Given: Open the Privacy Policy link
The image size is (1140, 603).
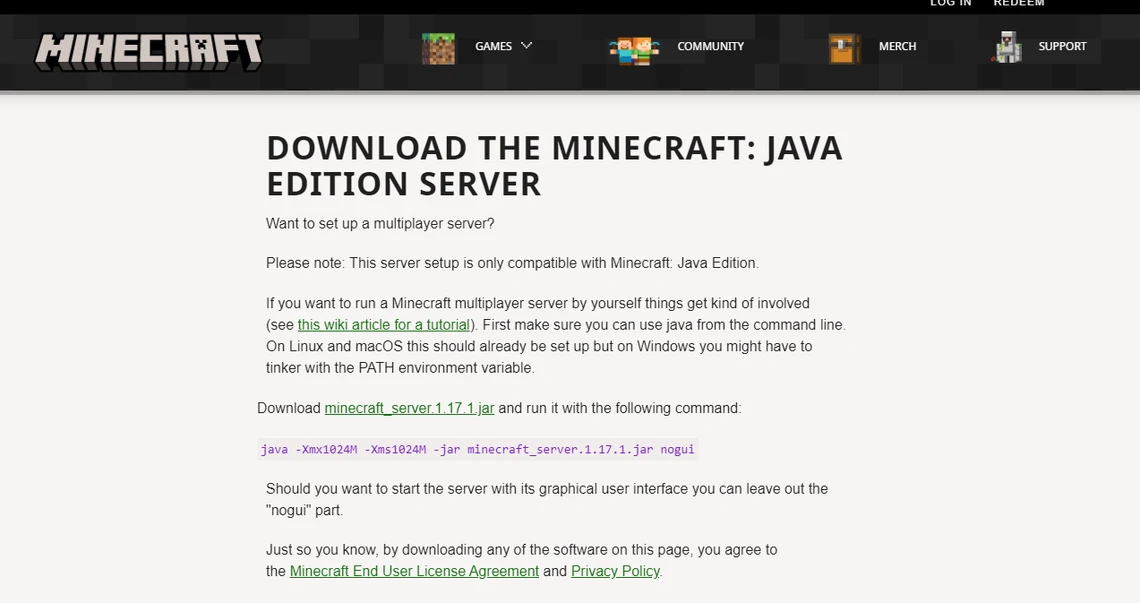Looking at the screenshot, I should coord(615,571).
